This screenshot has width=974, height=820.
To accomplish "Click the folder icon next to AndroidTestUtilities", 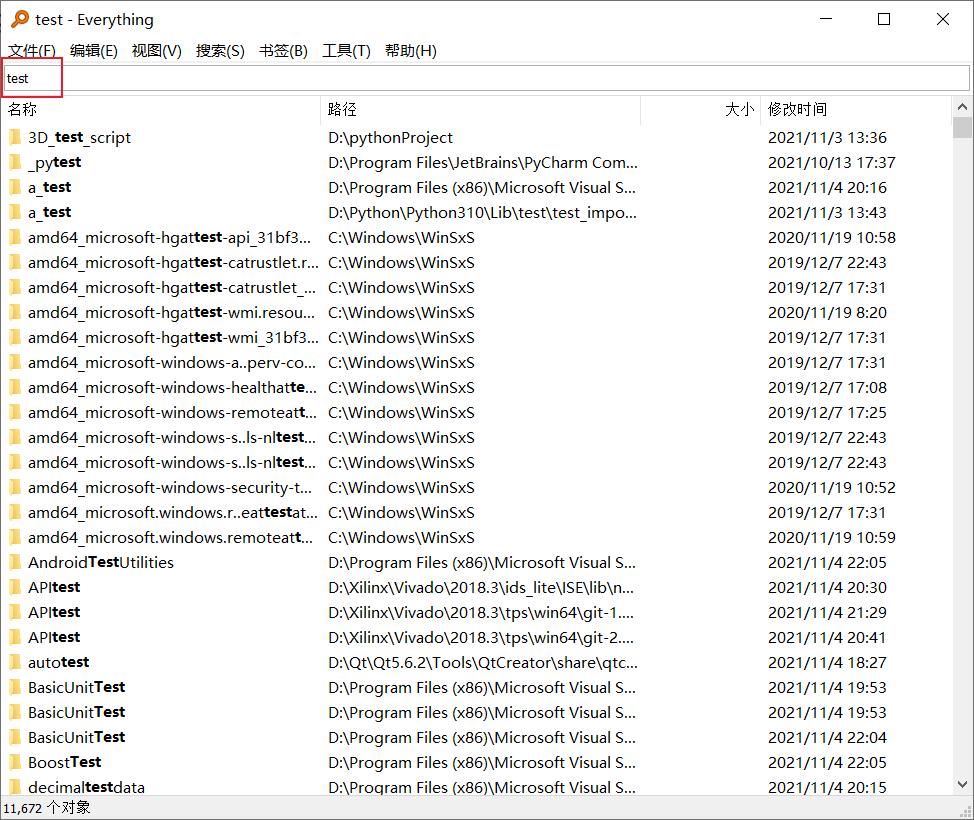I will pos(16,562).
